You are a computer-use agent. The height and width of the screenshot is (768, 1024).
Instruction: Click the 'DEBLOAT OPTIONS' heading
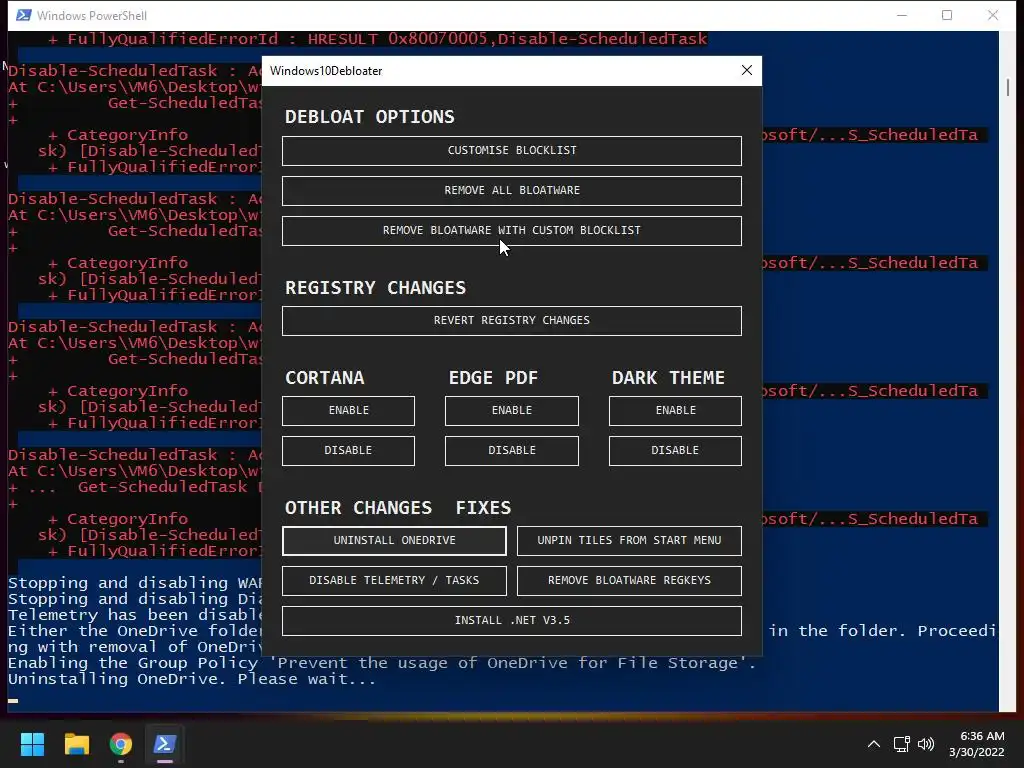click(x=370, y=117)
